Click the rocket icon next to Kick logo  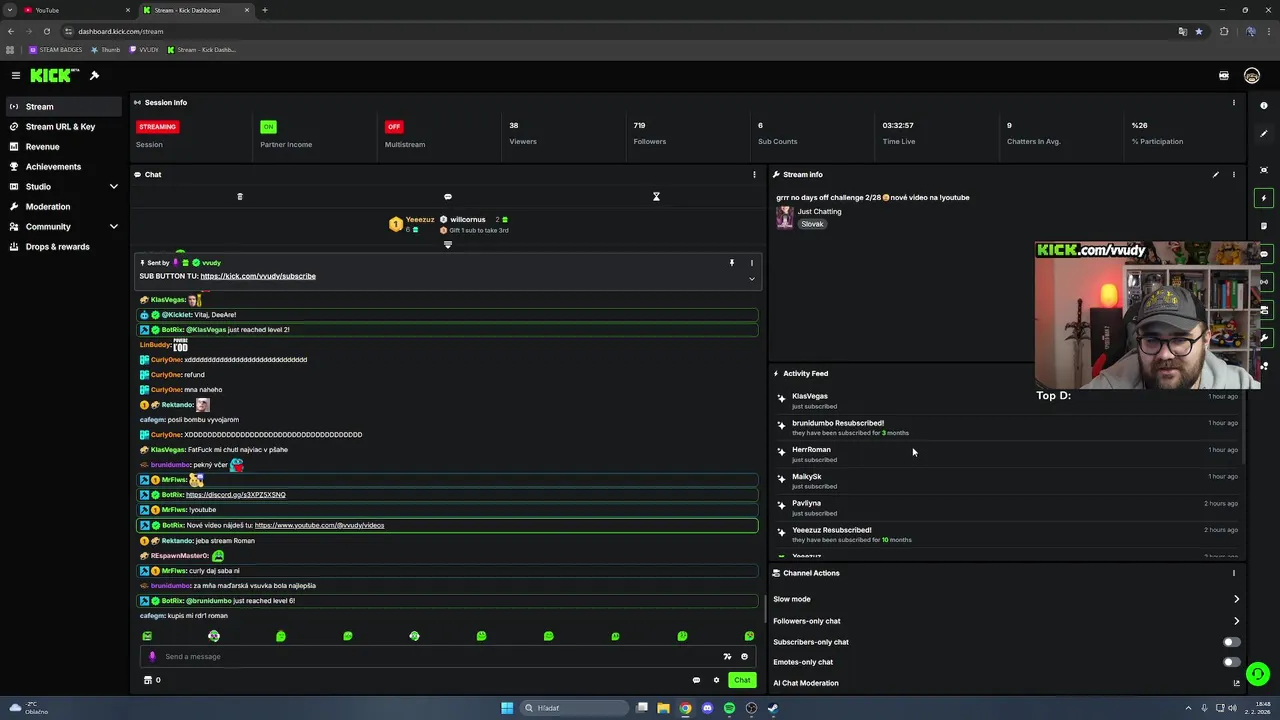pos(94,75)
